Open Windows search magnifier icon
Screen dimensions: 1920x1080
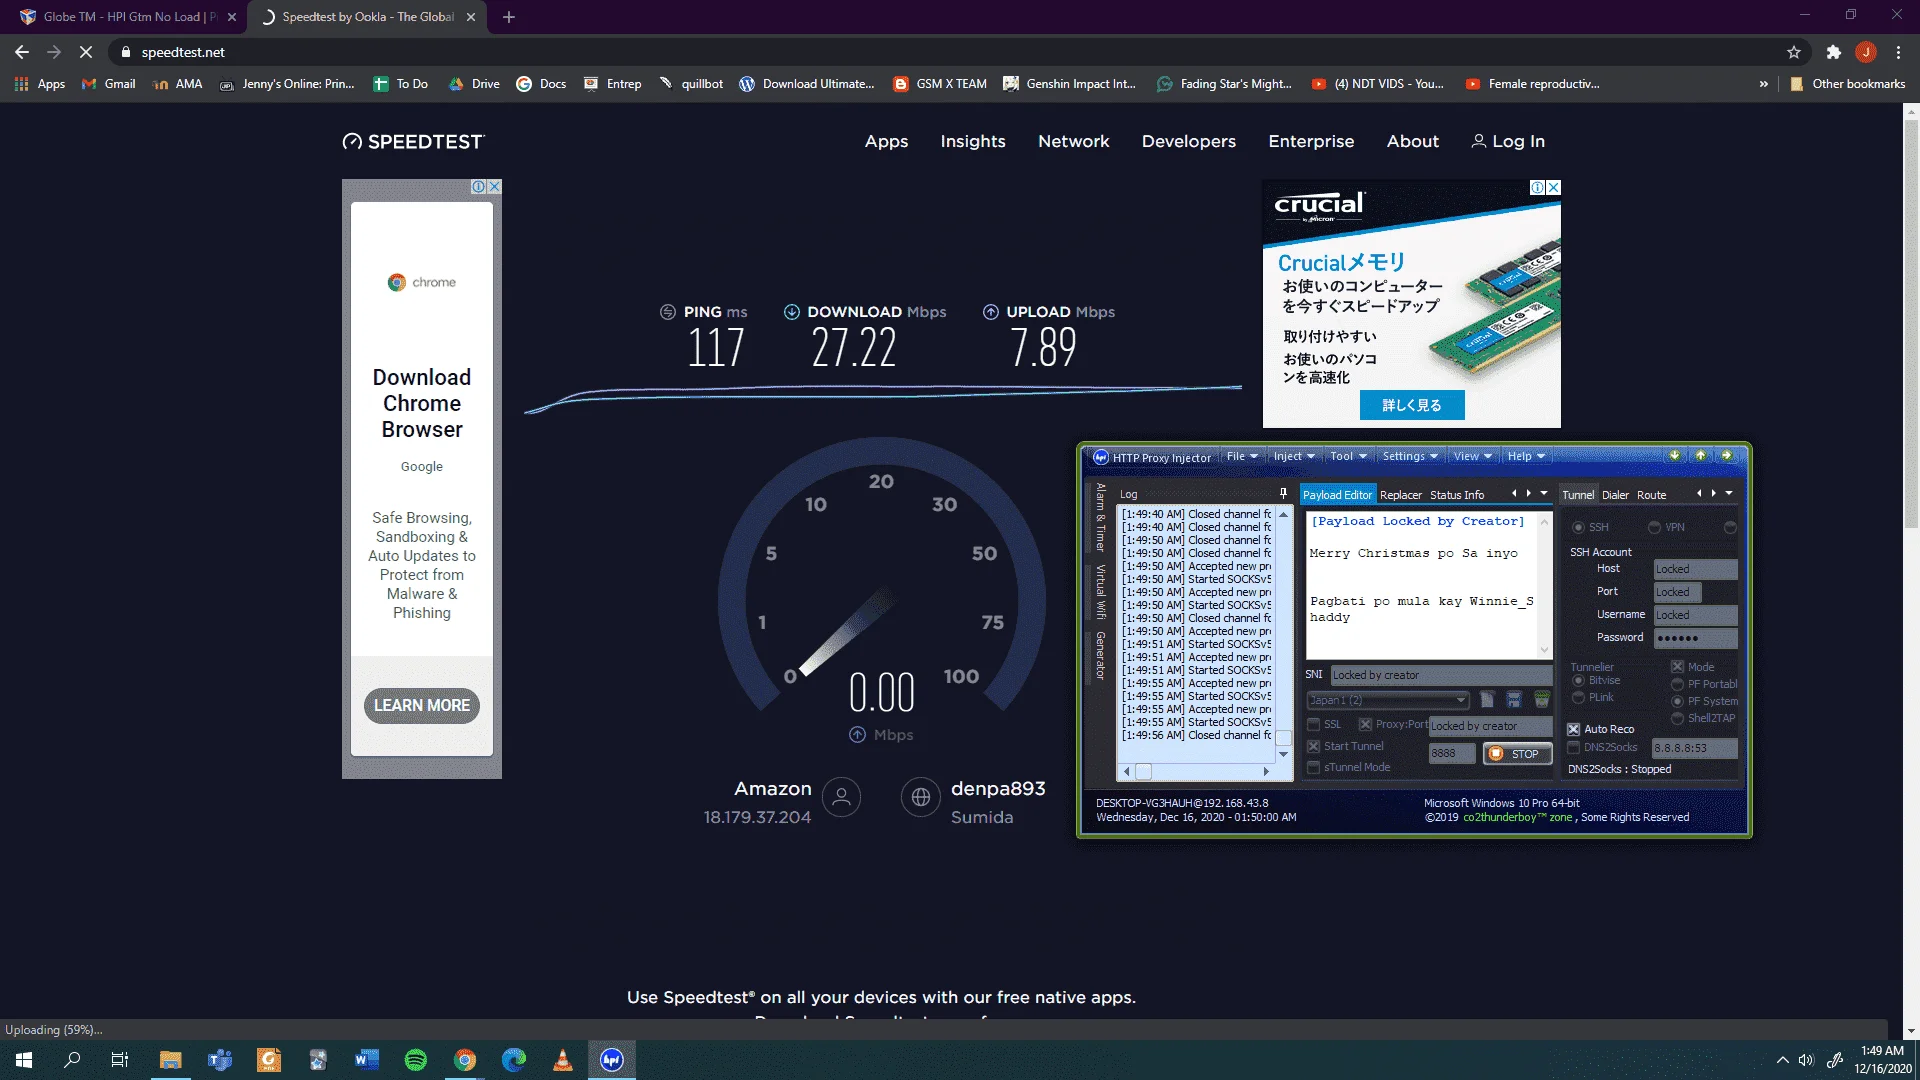[72, 1060]
